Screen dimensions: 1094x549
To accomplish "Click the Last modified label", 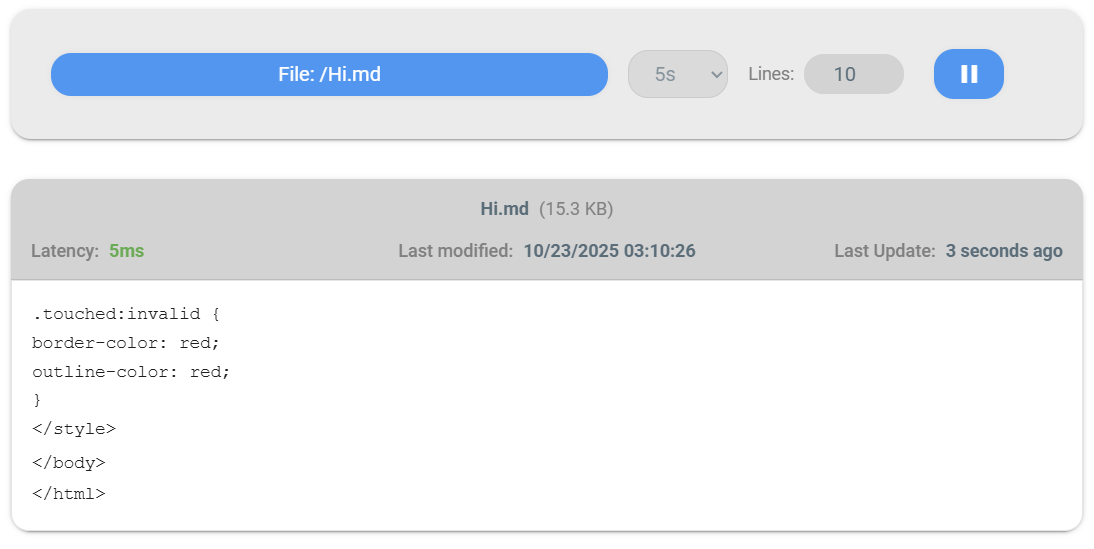I will tap(455, 251).
